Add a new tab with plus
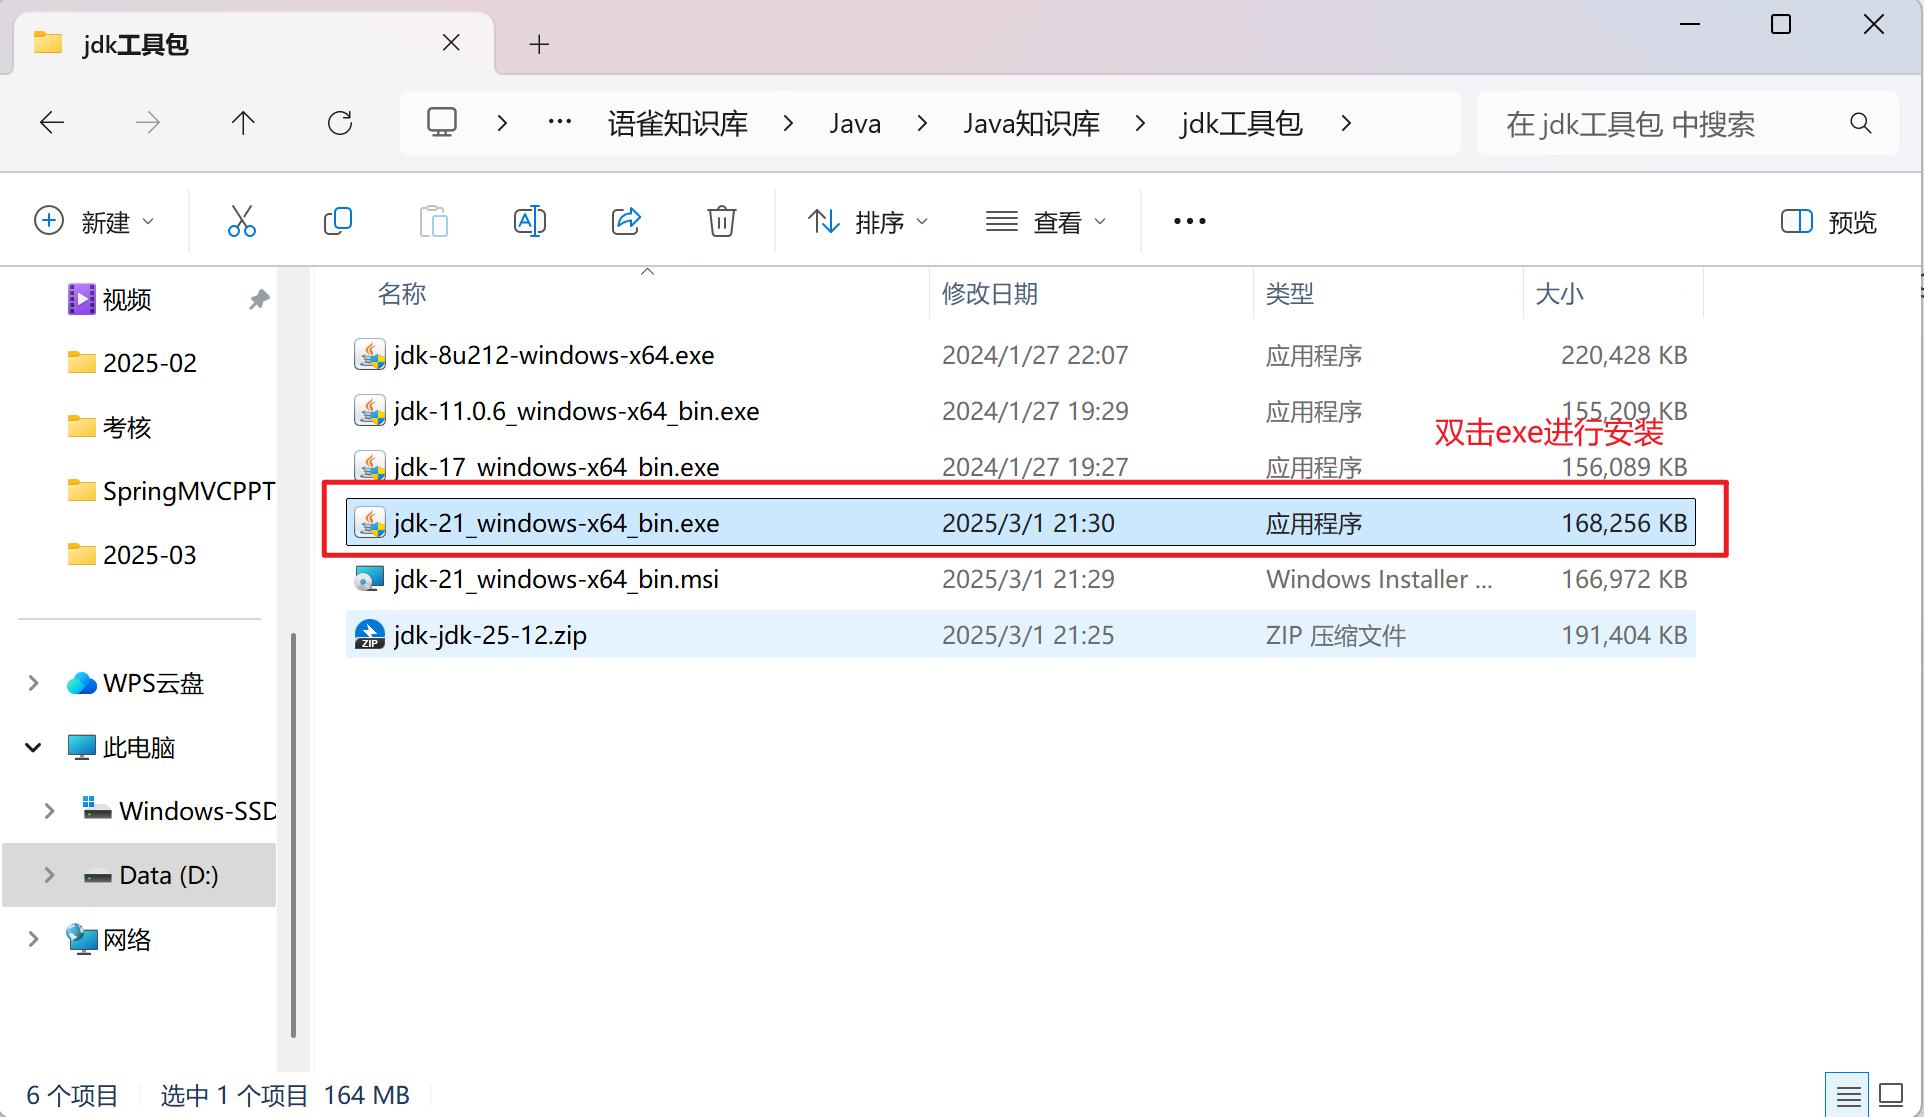The height and width of the screenshot is (1117, 1924). click(539, 44)
